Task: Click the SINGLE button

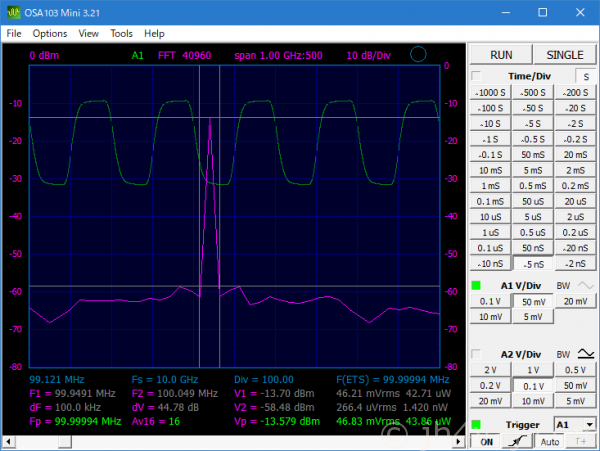Action: click(565, 55)
